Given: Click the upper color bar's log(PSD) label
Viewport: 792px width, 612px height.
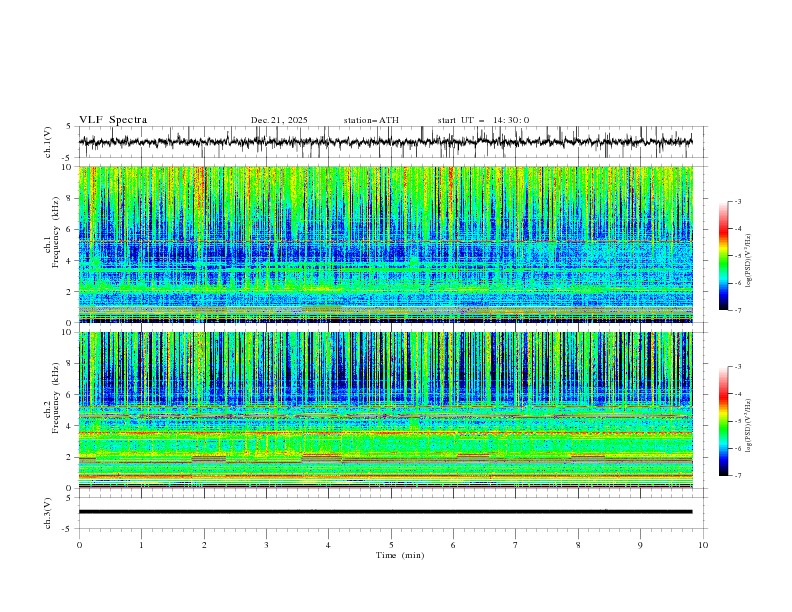Looking at the screenshot, I should coord(748,261).
